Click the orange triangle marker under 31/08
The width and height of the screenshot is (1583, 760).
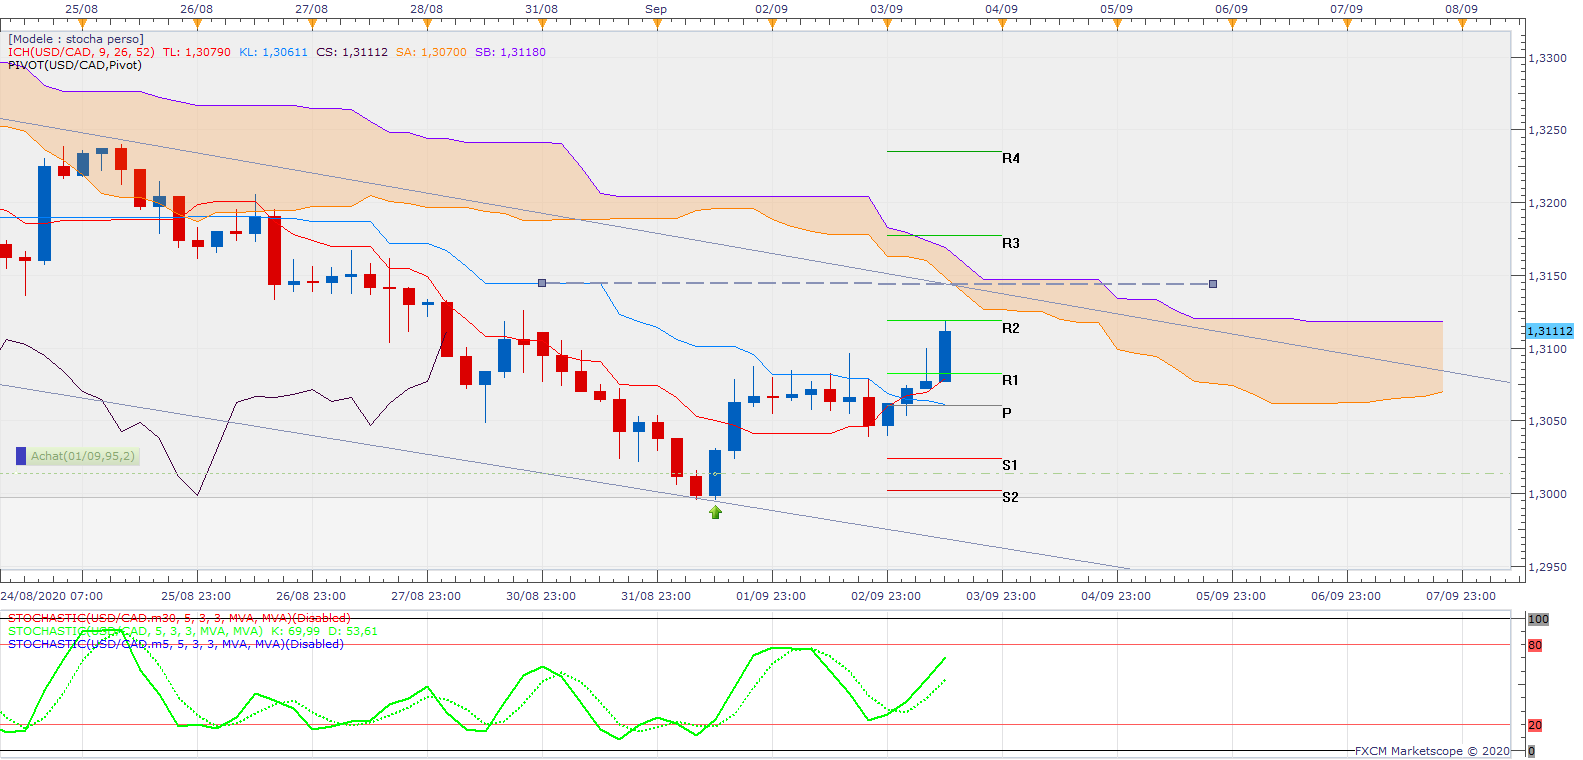click(542, 25)
